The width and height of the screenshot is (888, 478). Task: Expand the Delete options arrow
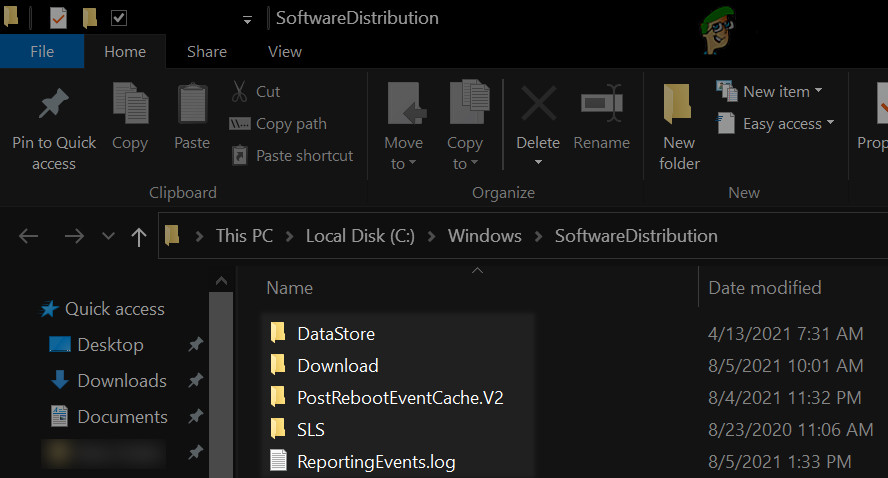(538, 163)
